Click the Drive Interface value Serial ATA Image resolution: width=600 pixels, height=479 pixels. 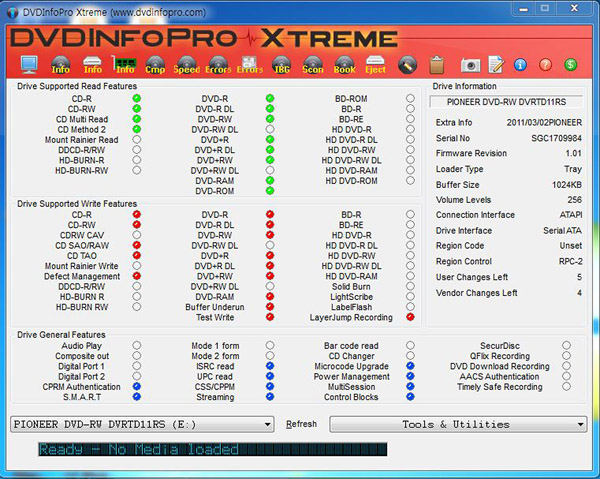(562, 230)
